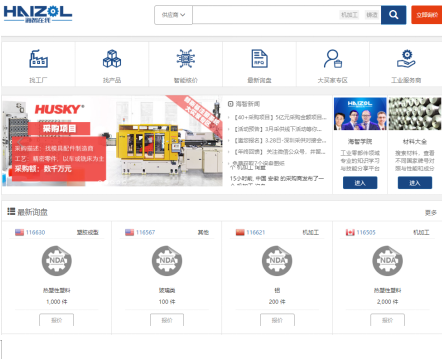Viewport: 442px width, 360px height.
Task: Click the NDA gear icon for 116567
Action: pyautogui.click(x=167, y=261)
